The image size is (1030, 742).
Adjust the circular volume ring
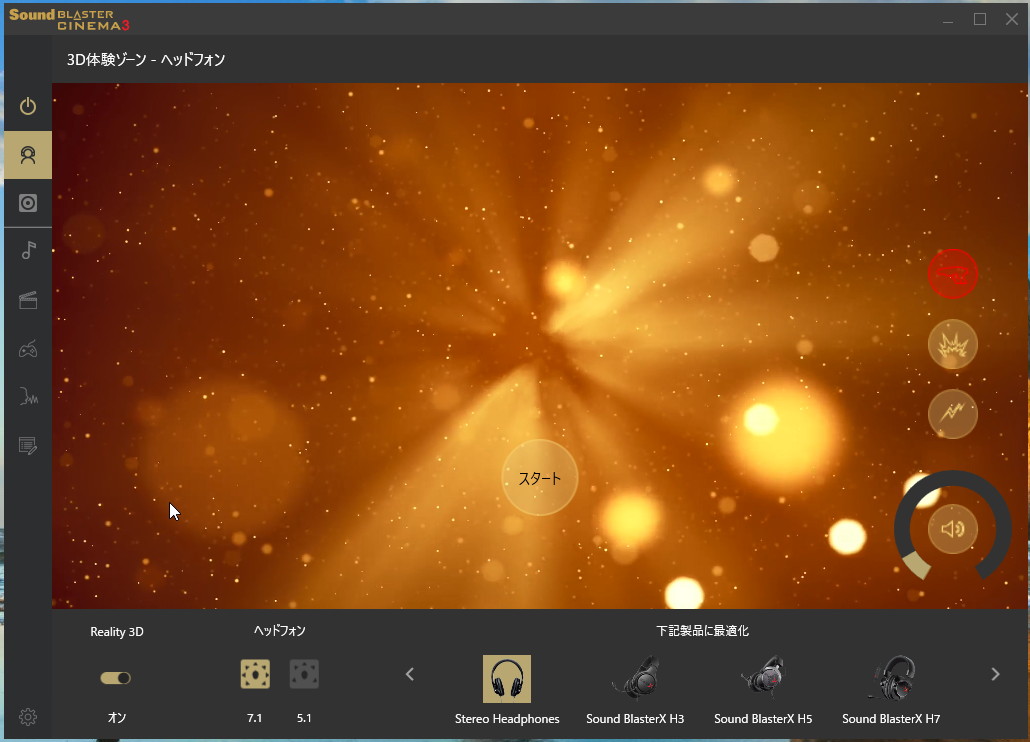(x=952, y=477)
